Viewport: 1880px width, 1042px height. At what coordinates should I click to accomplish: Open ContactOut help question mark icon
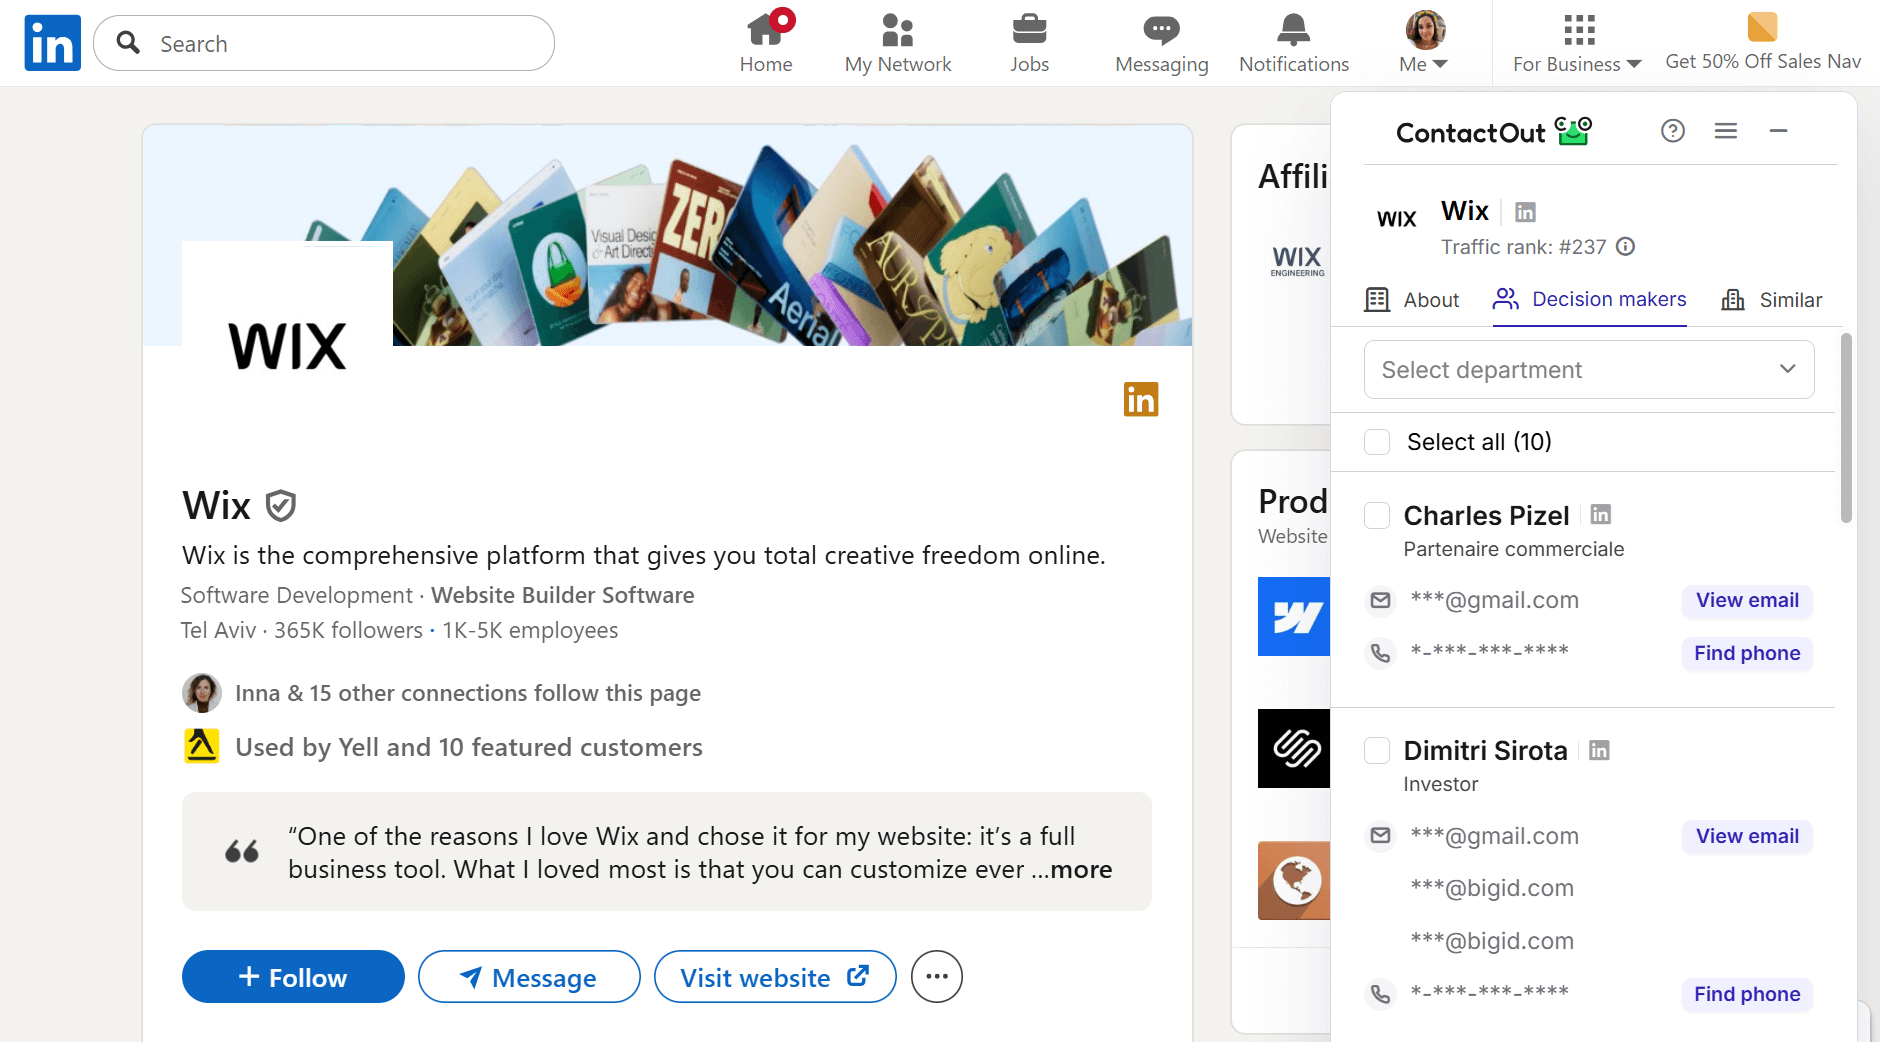point(1673,131)
